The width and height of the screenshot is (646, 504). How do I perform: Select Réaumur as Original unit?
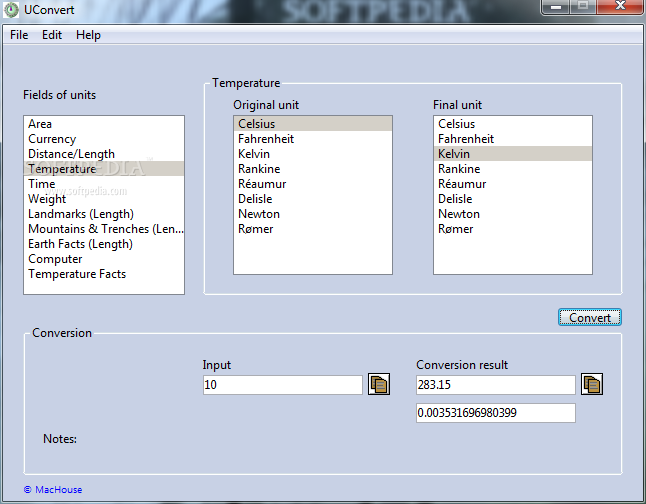313,184
